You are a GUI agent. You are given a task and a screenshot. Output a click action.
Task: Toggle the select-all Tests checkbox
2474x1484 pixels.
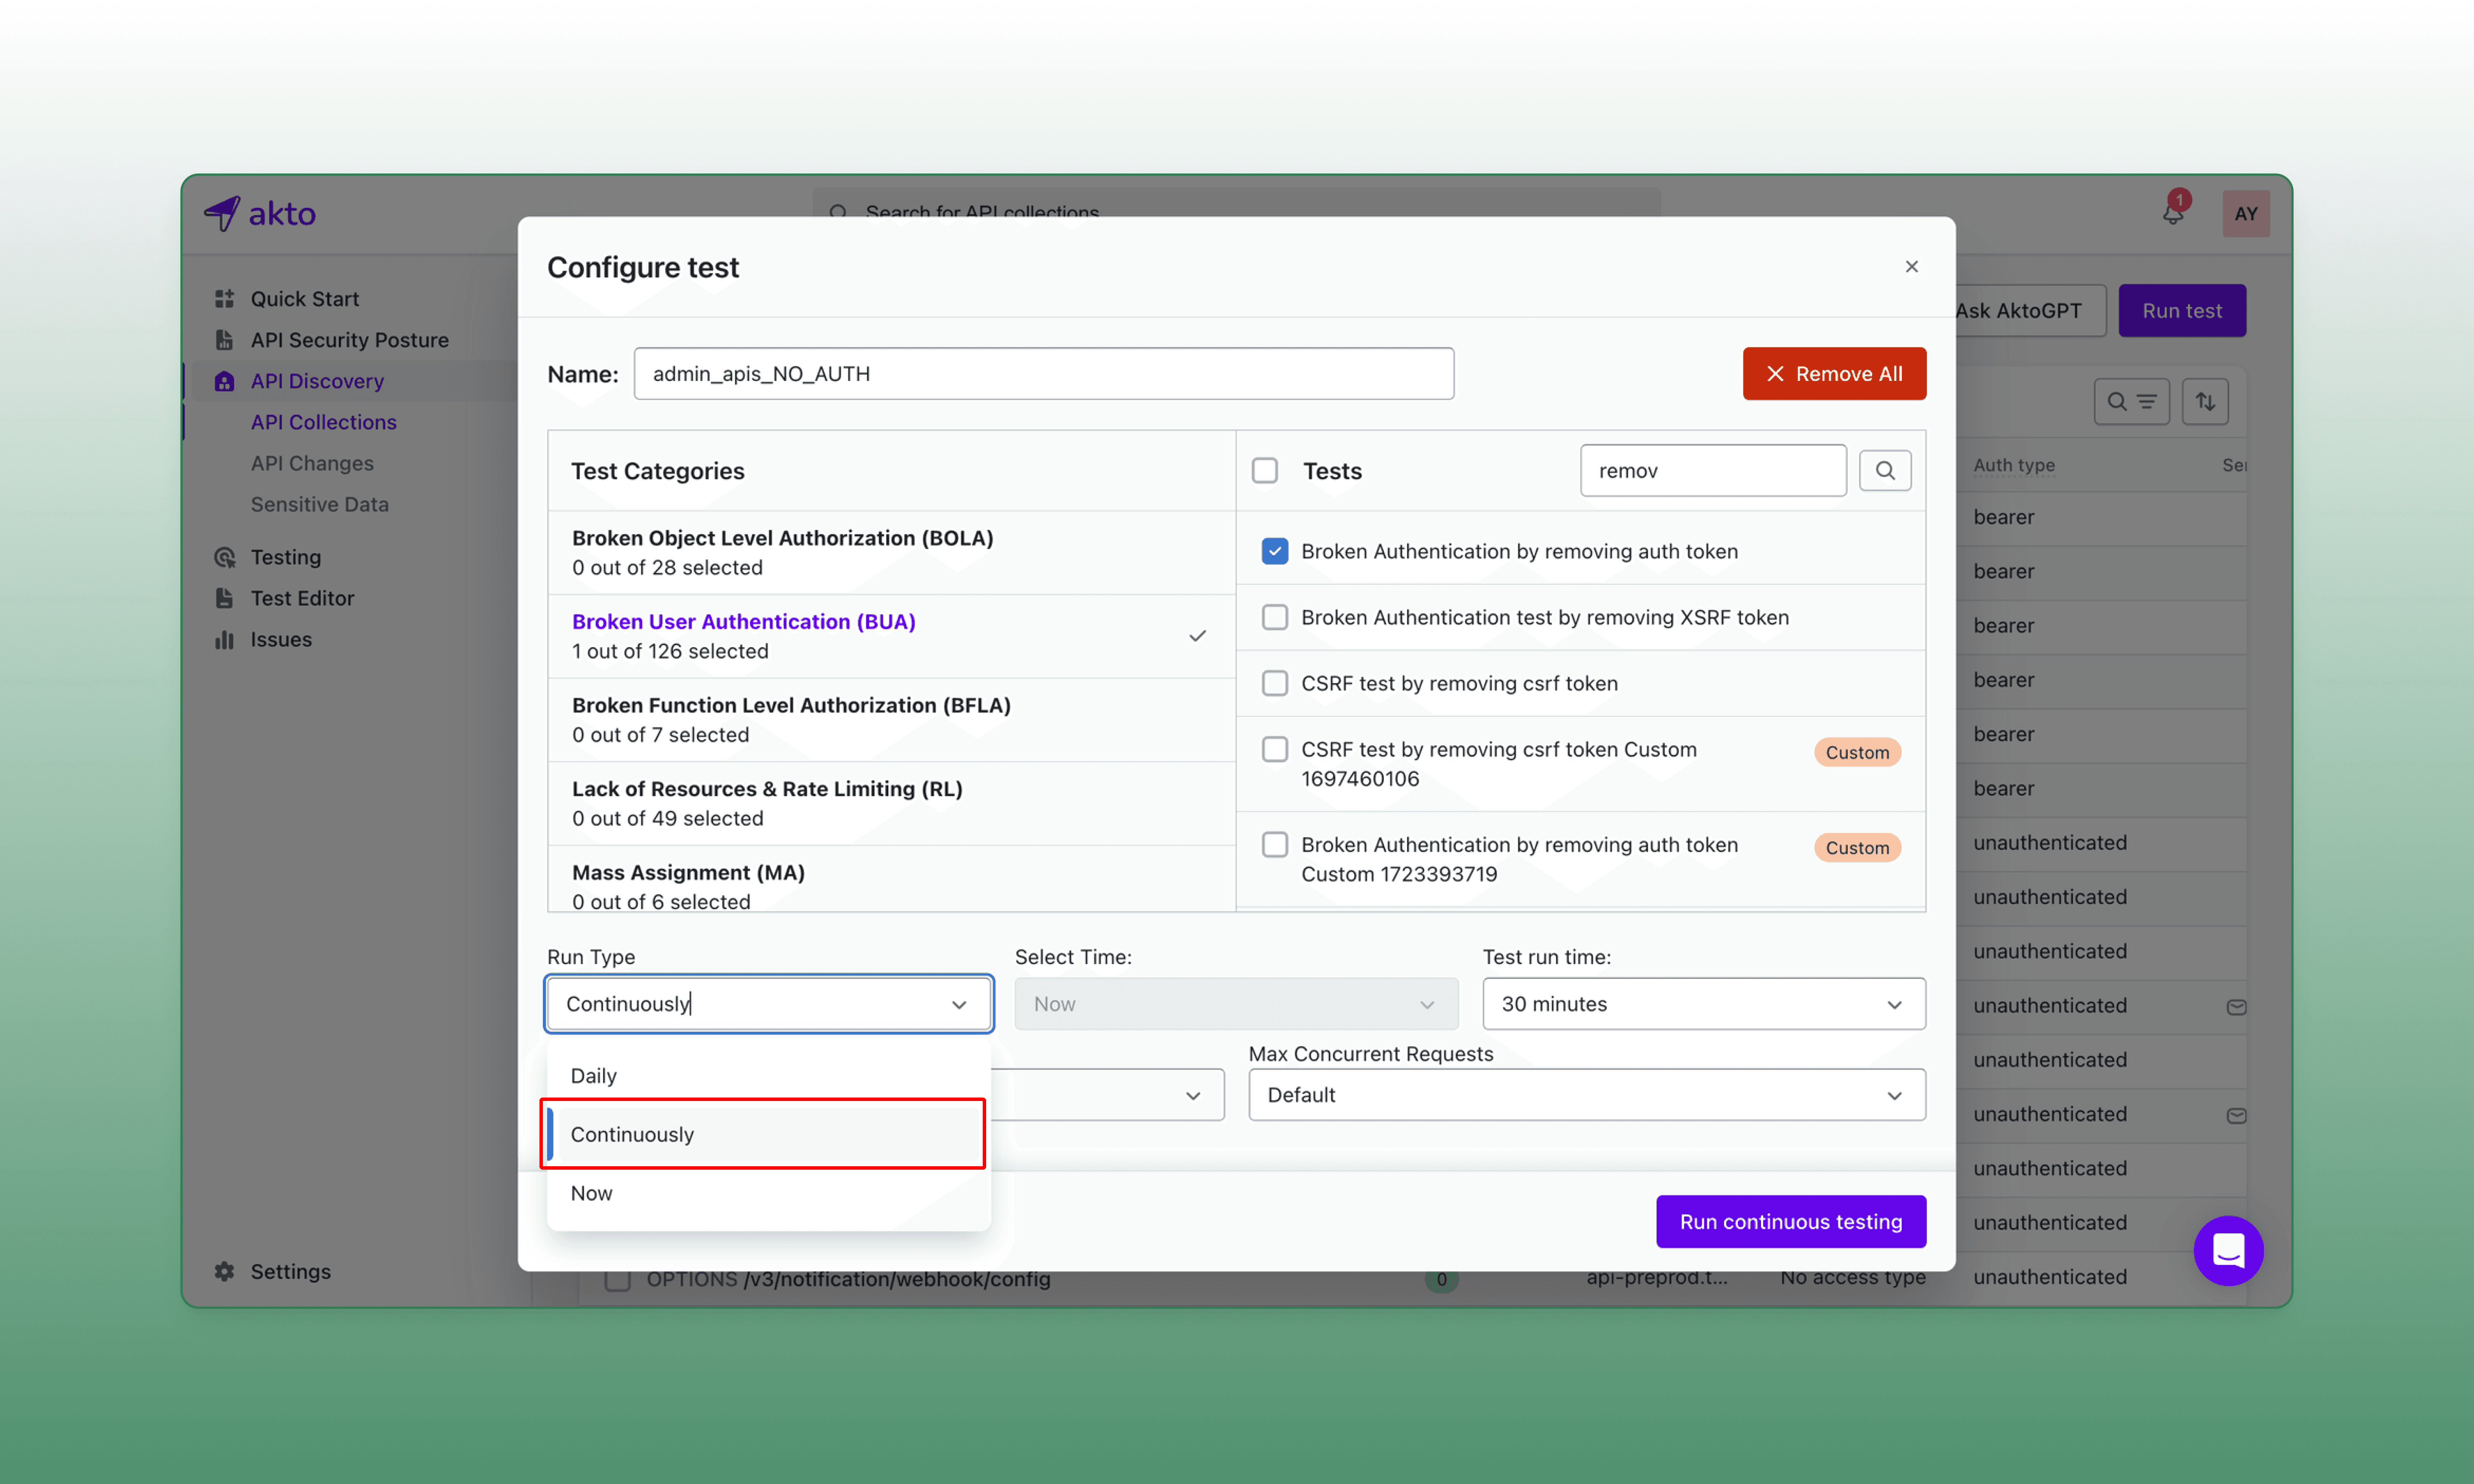(x=1264, y=470)
